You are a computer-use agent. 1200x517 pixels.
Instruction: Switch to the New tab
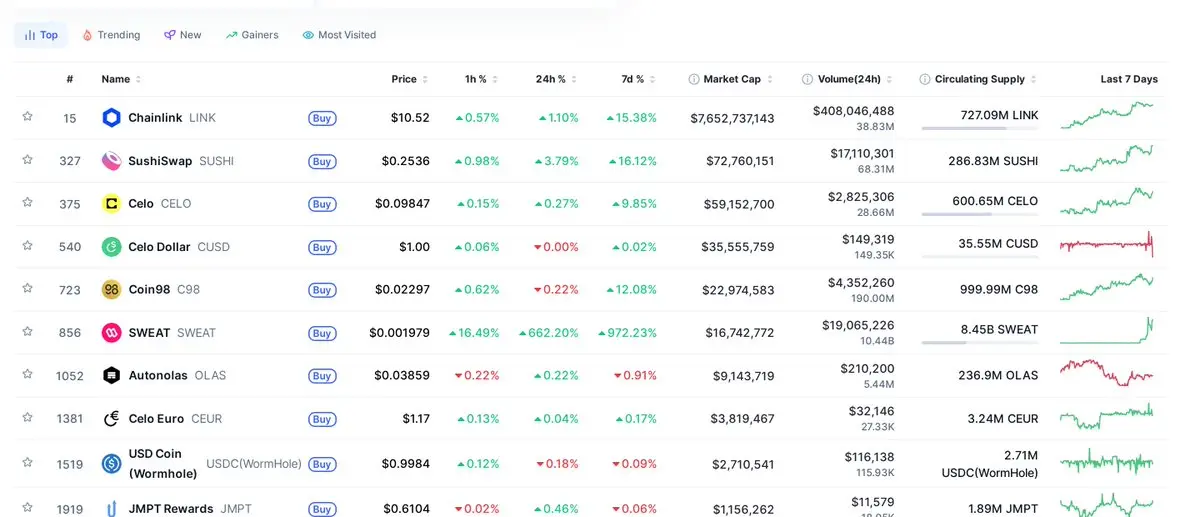tap(183, 35)
